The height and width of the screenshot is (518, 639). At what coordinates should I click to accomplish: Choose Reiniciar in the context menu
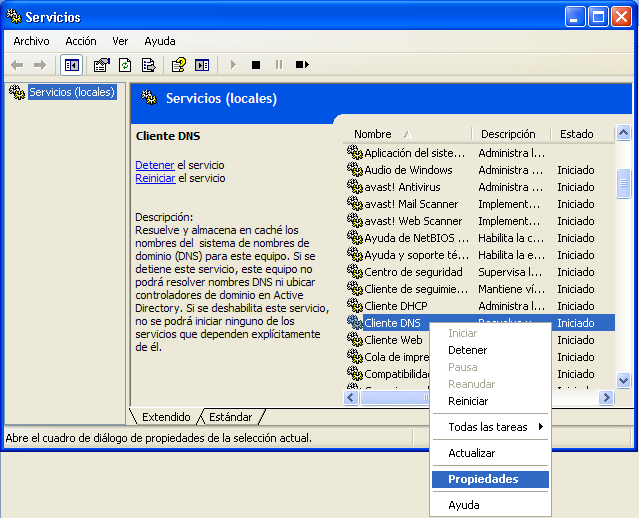click(490, 401)
